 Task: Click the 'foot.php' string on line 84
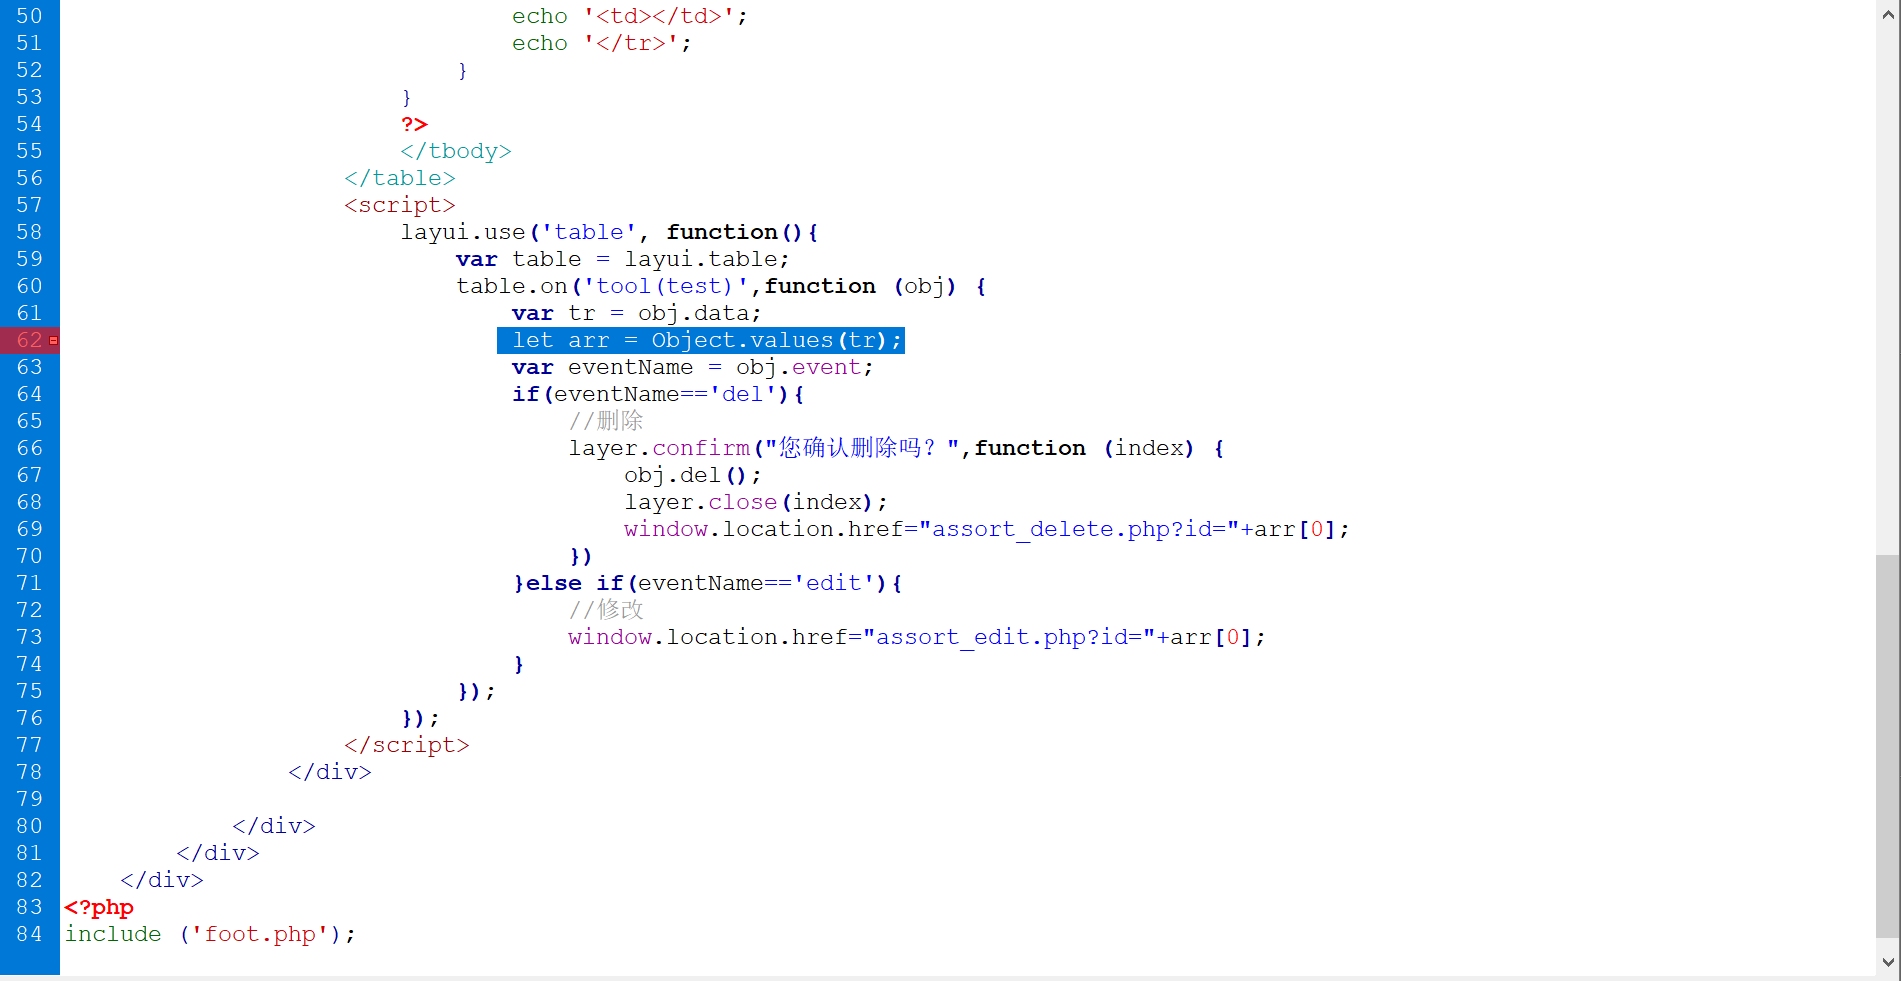click(260, 934)
